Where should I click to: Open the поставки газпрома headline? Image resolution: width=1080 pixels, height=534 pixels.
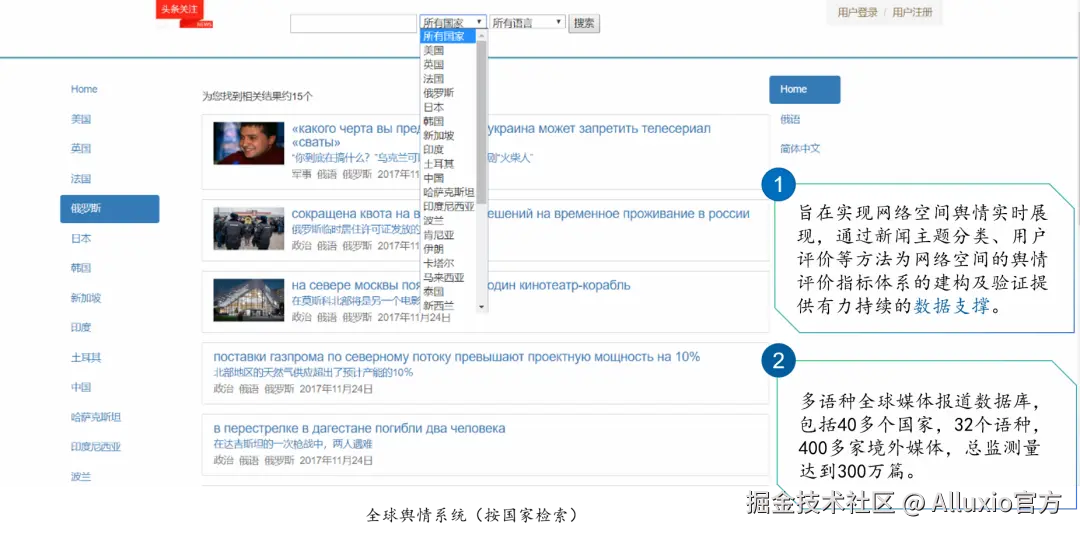[x=457, y=357]
